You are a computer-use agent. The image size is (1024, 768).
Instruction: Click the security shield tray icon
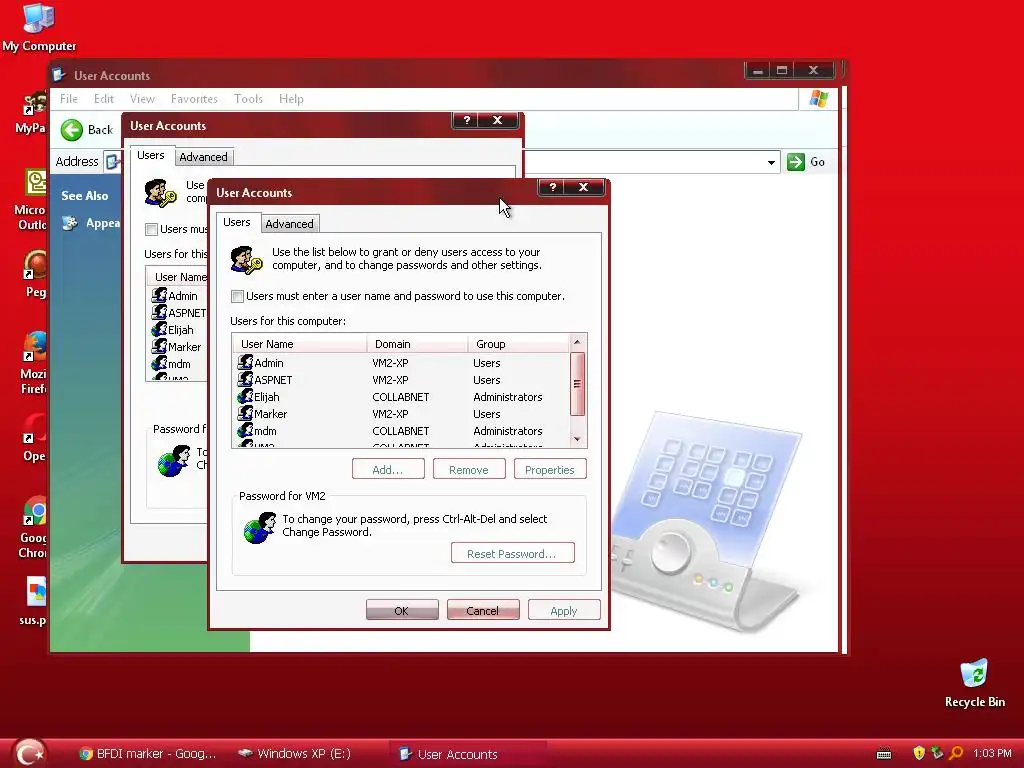pyautogui.click(x=918, y=753)
